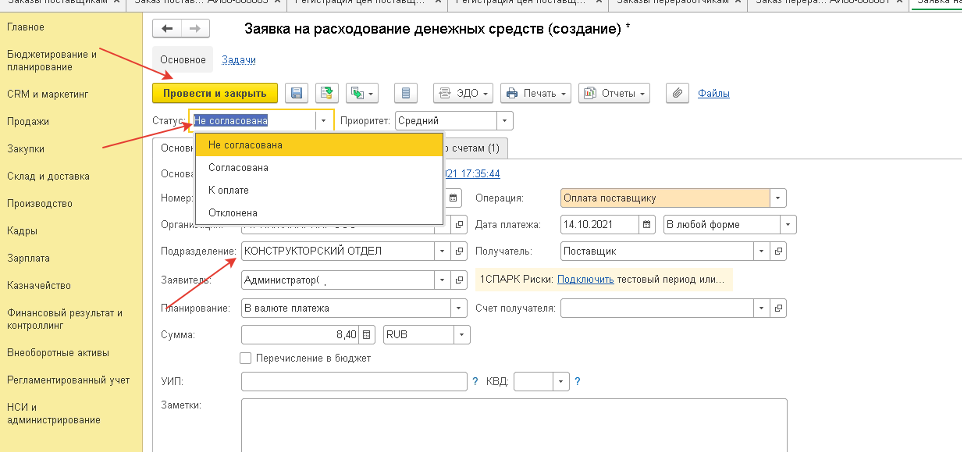
Task: Collapse the Статус dropdown arrow
Action: [x=324, y=121]
